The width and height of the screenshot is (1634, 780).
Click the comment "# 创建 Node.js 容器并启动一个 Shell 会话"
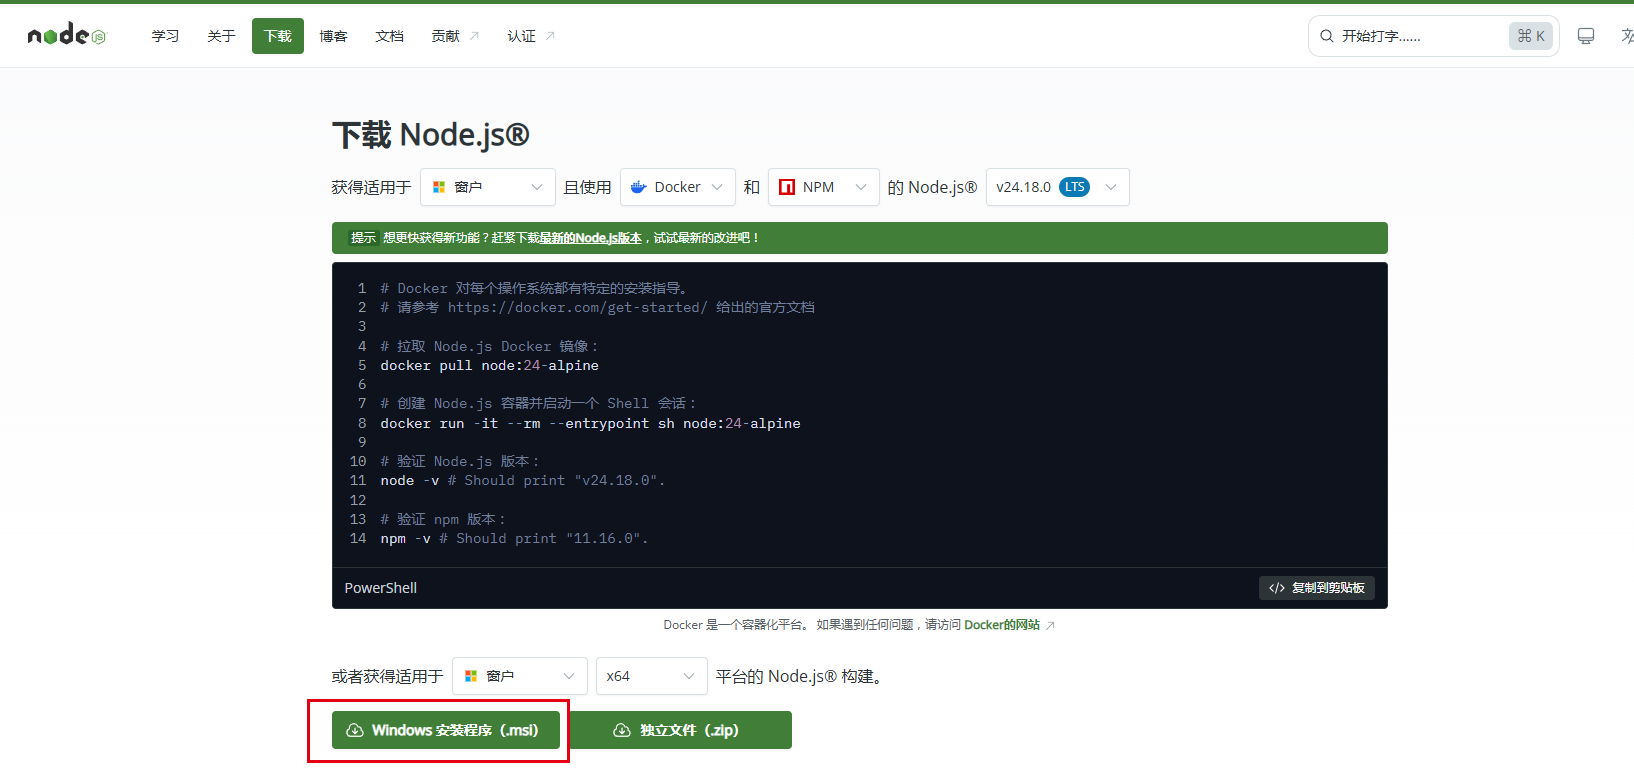tap(538, 404)
